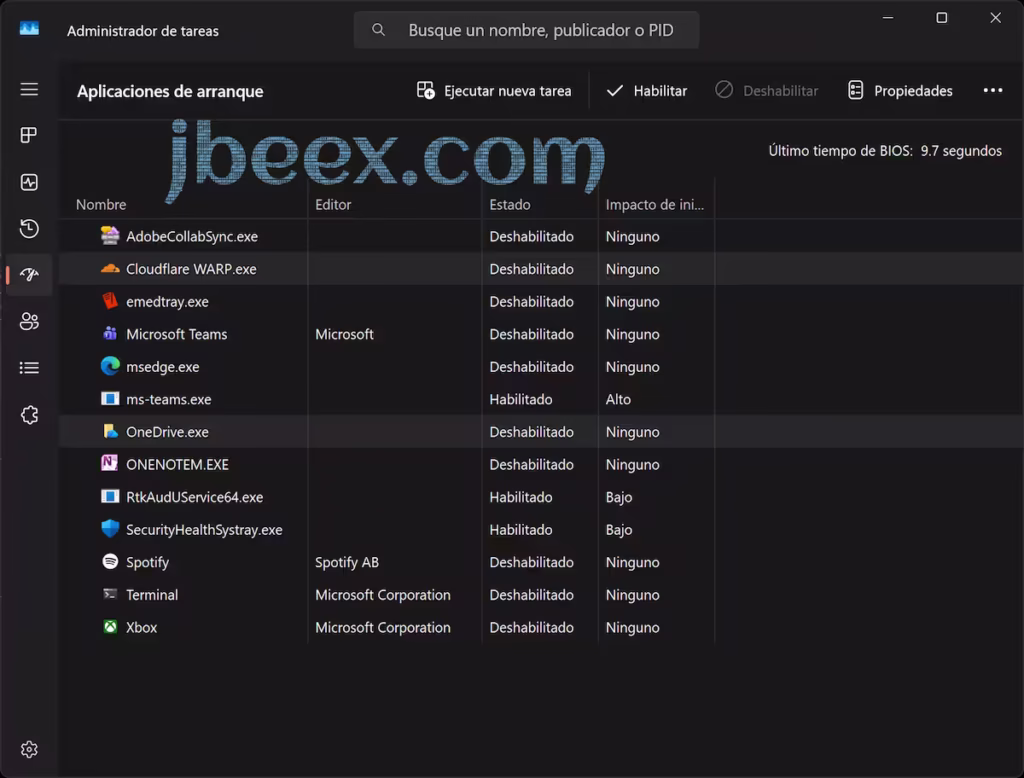Click the Xbox icon
The width and height of the screenshot is (1024, 778).
tap(110, 626)
